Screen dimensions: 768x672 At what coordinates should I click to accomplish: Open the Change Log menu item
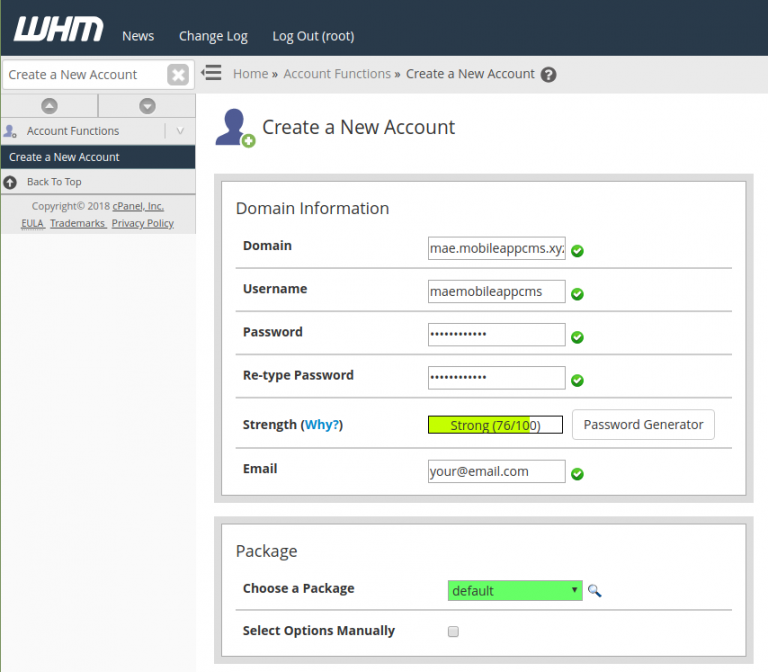pos(213,36)
